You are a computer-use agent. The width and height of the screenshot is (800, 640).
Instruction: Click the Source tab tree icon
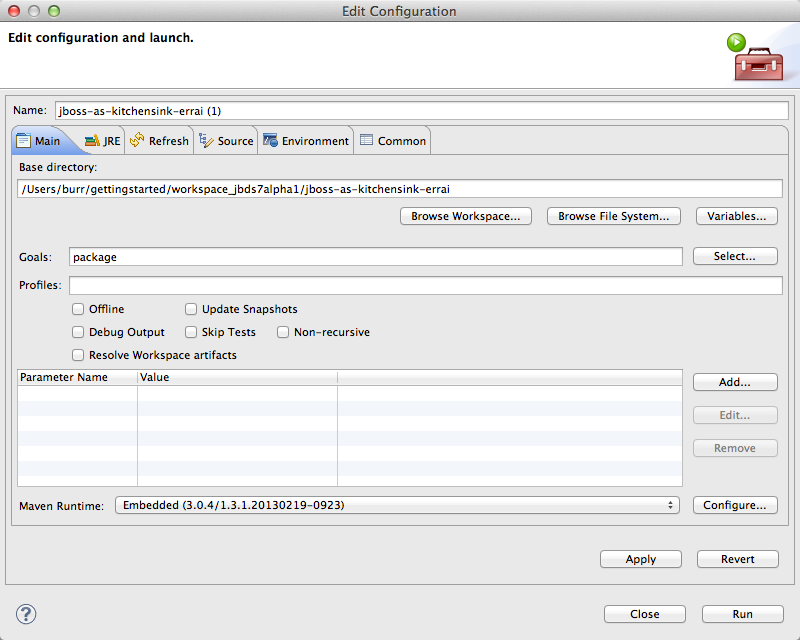tap(206, 140)
